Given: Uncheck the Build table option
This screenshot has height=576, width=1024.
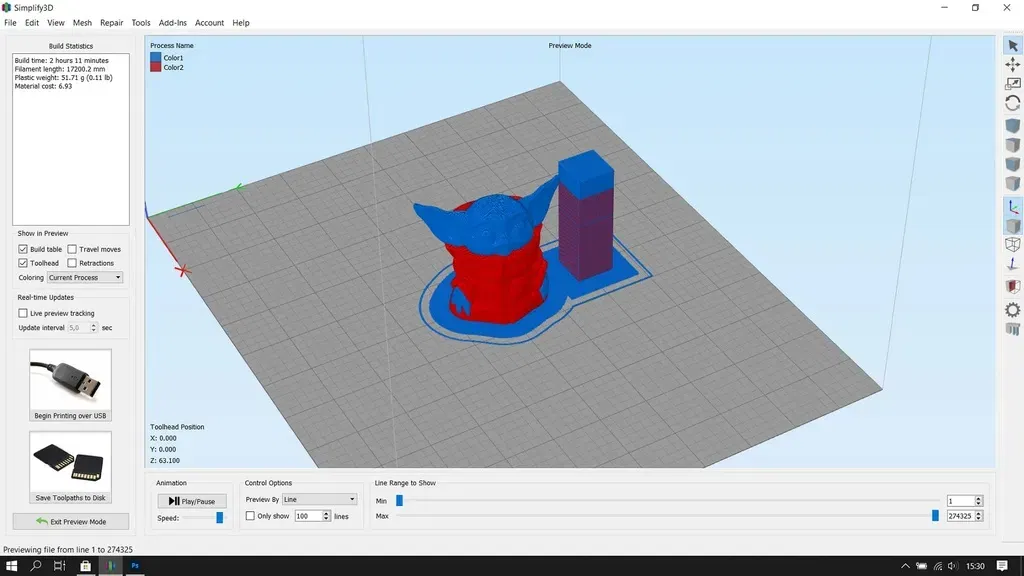Looking at the screenshot, I should pos(22,249).
